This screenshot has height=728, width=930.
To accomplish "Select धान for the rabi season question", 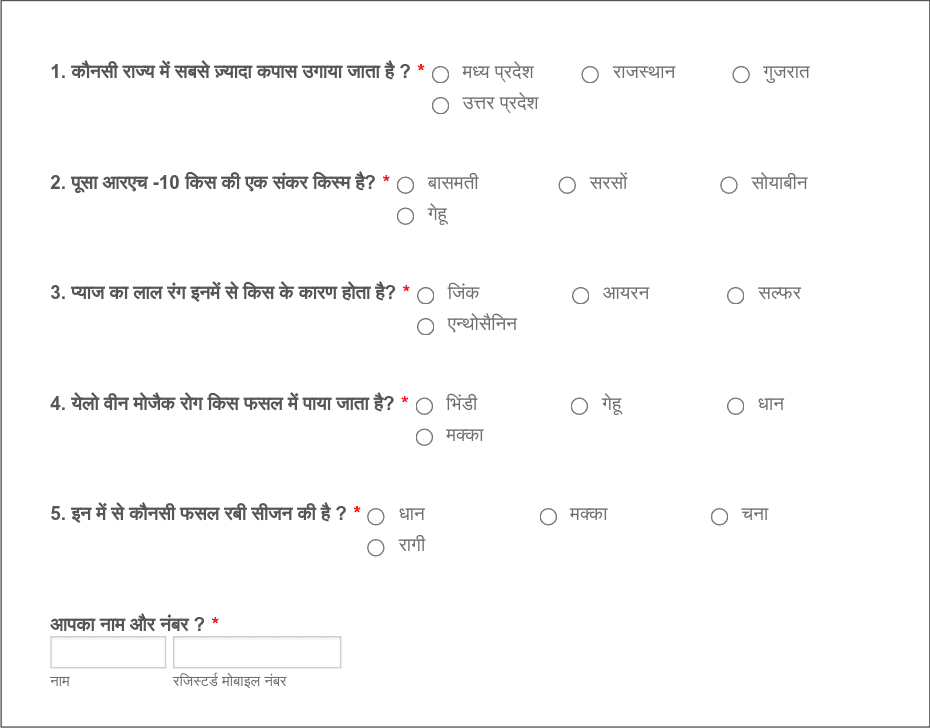I will (376, 515).
